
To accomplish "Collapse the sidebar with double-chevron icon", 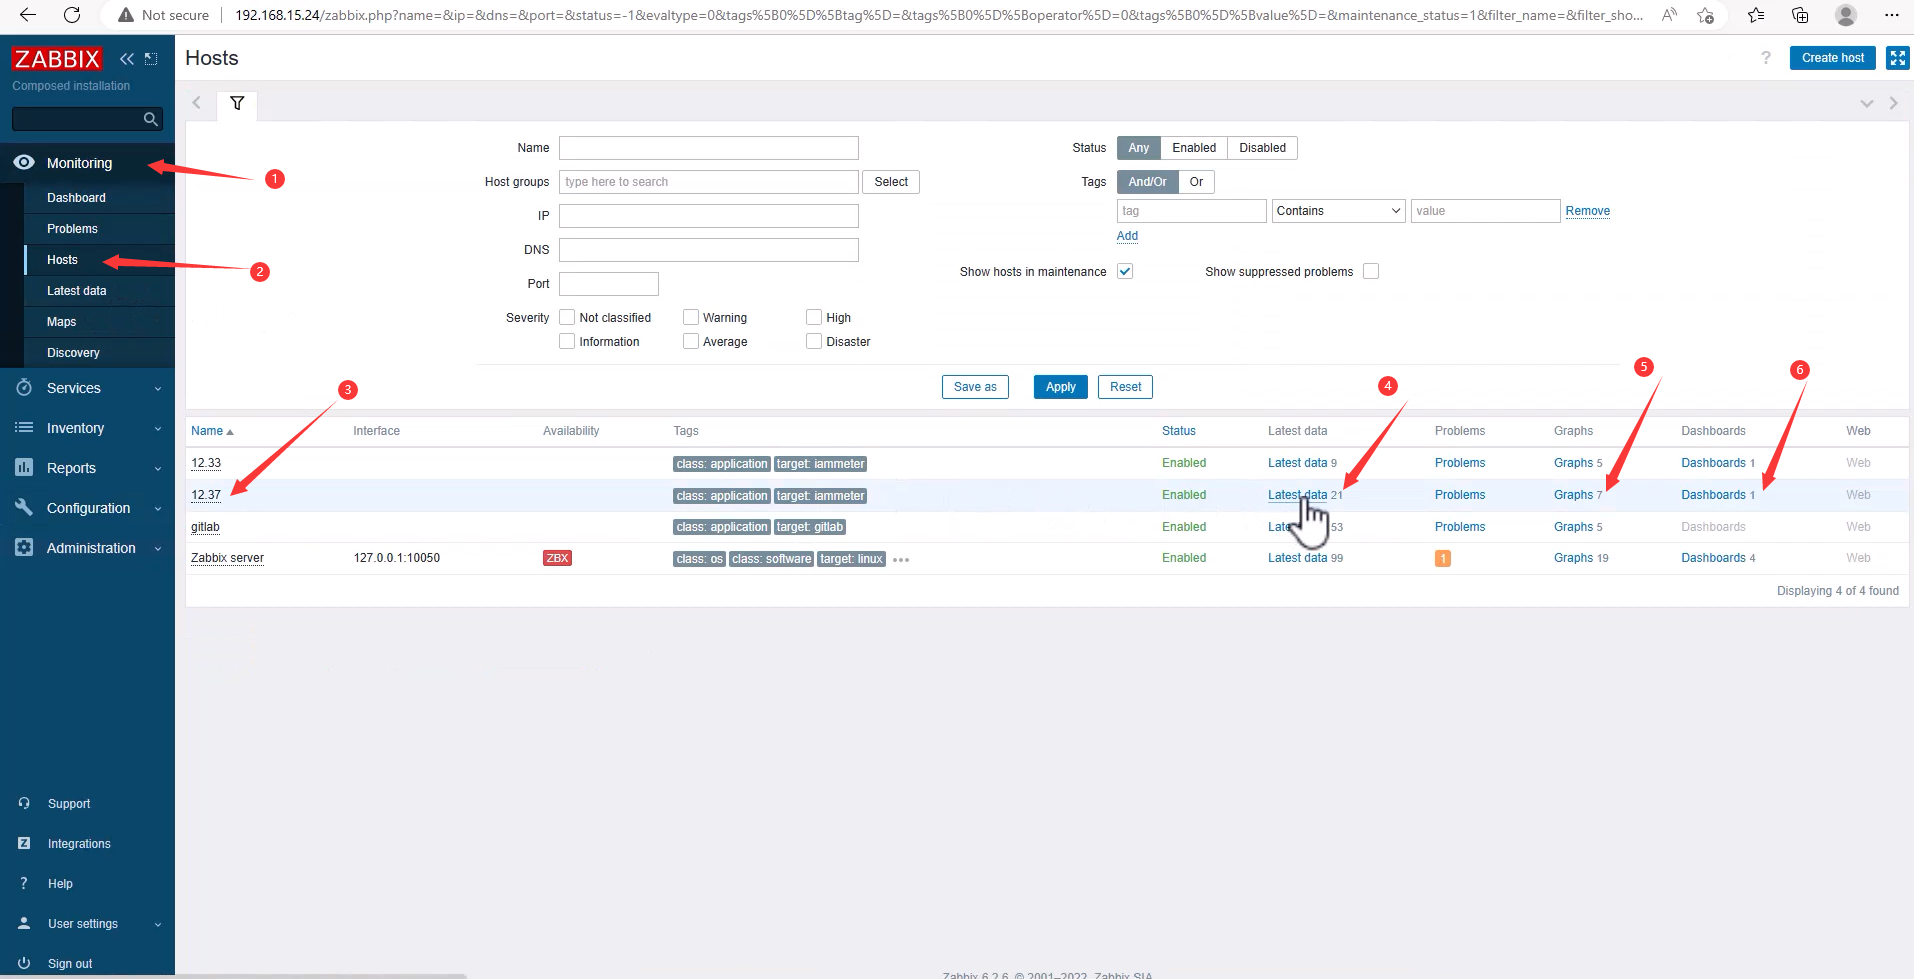I will (x=127, y=59).
